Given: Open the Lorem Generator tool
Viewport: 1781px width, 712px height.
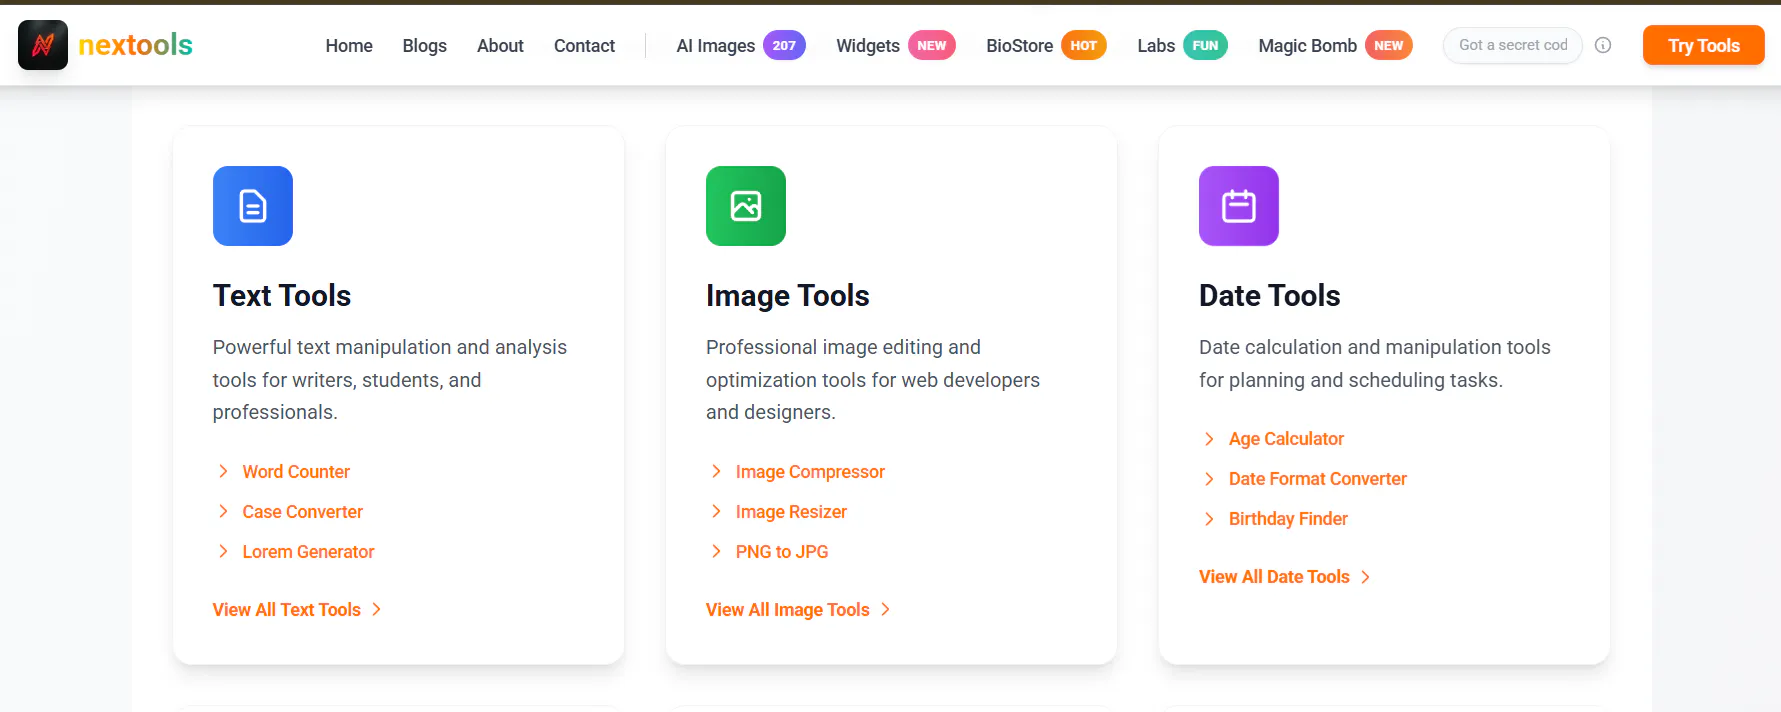Looking at the screenshot, I should pyautogui.click(x=308, y=551).
